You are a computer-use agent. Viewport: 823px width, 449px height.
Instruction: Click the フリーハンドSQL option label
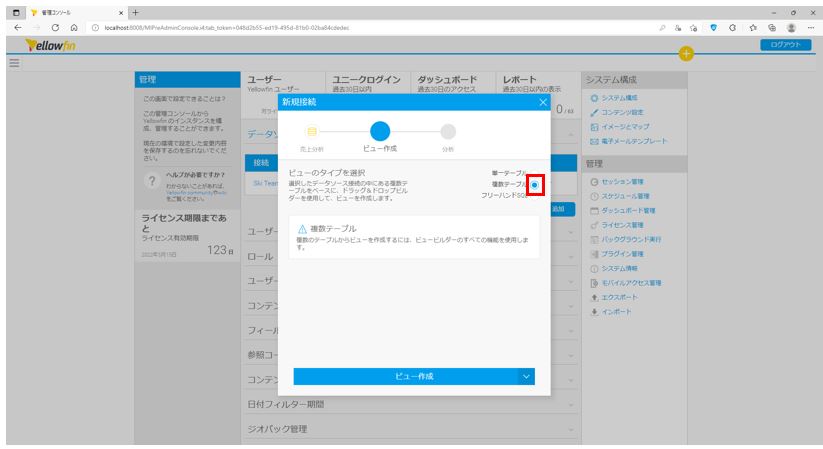coord(504,195)
